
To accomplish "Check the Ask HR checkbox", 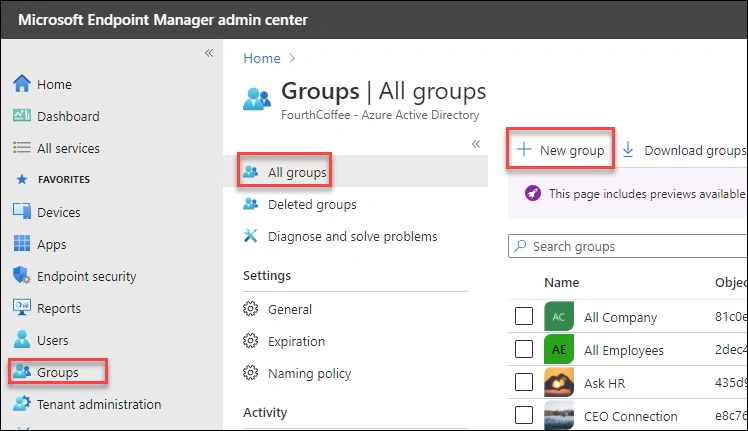I will pos(524,382).
